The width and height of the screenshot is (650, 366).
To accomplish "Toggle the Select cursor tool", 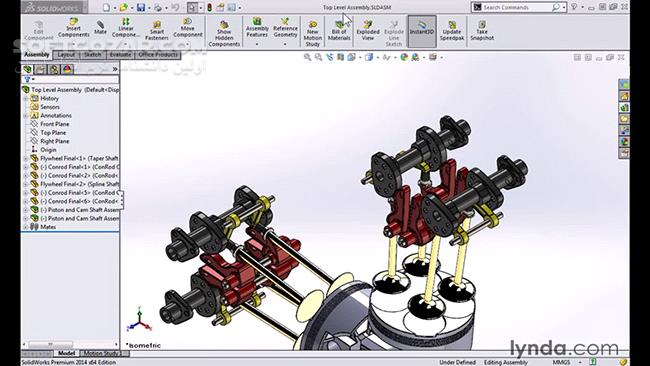I will (x=192, y=7).
